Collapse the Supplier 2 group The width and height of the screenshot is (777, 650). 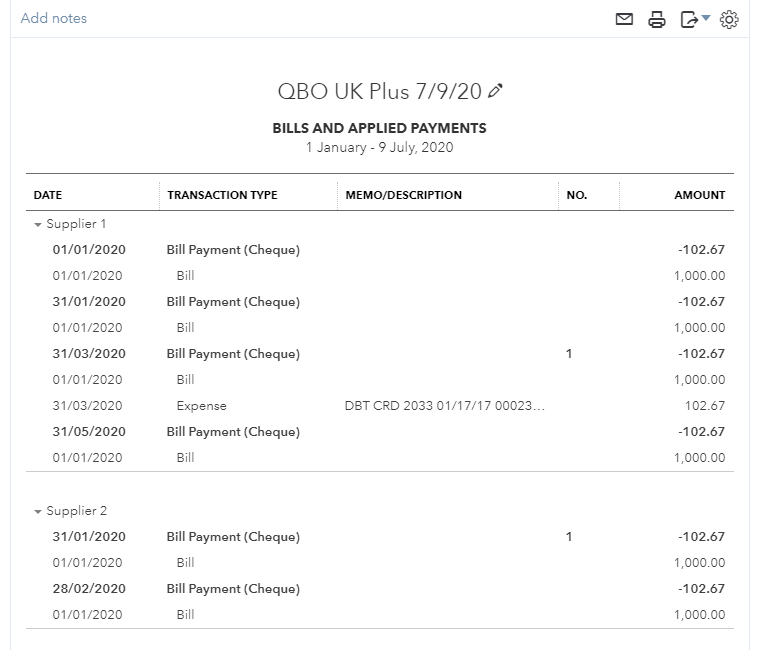click(38, 511)
